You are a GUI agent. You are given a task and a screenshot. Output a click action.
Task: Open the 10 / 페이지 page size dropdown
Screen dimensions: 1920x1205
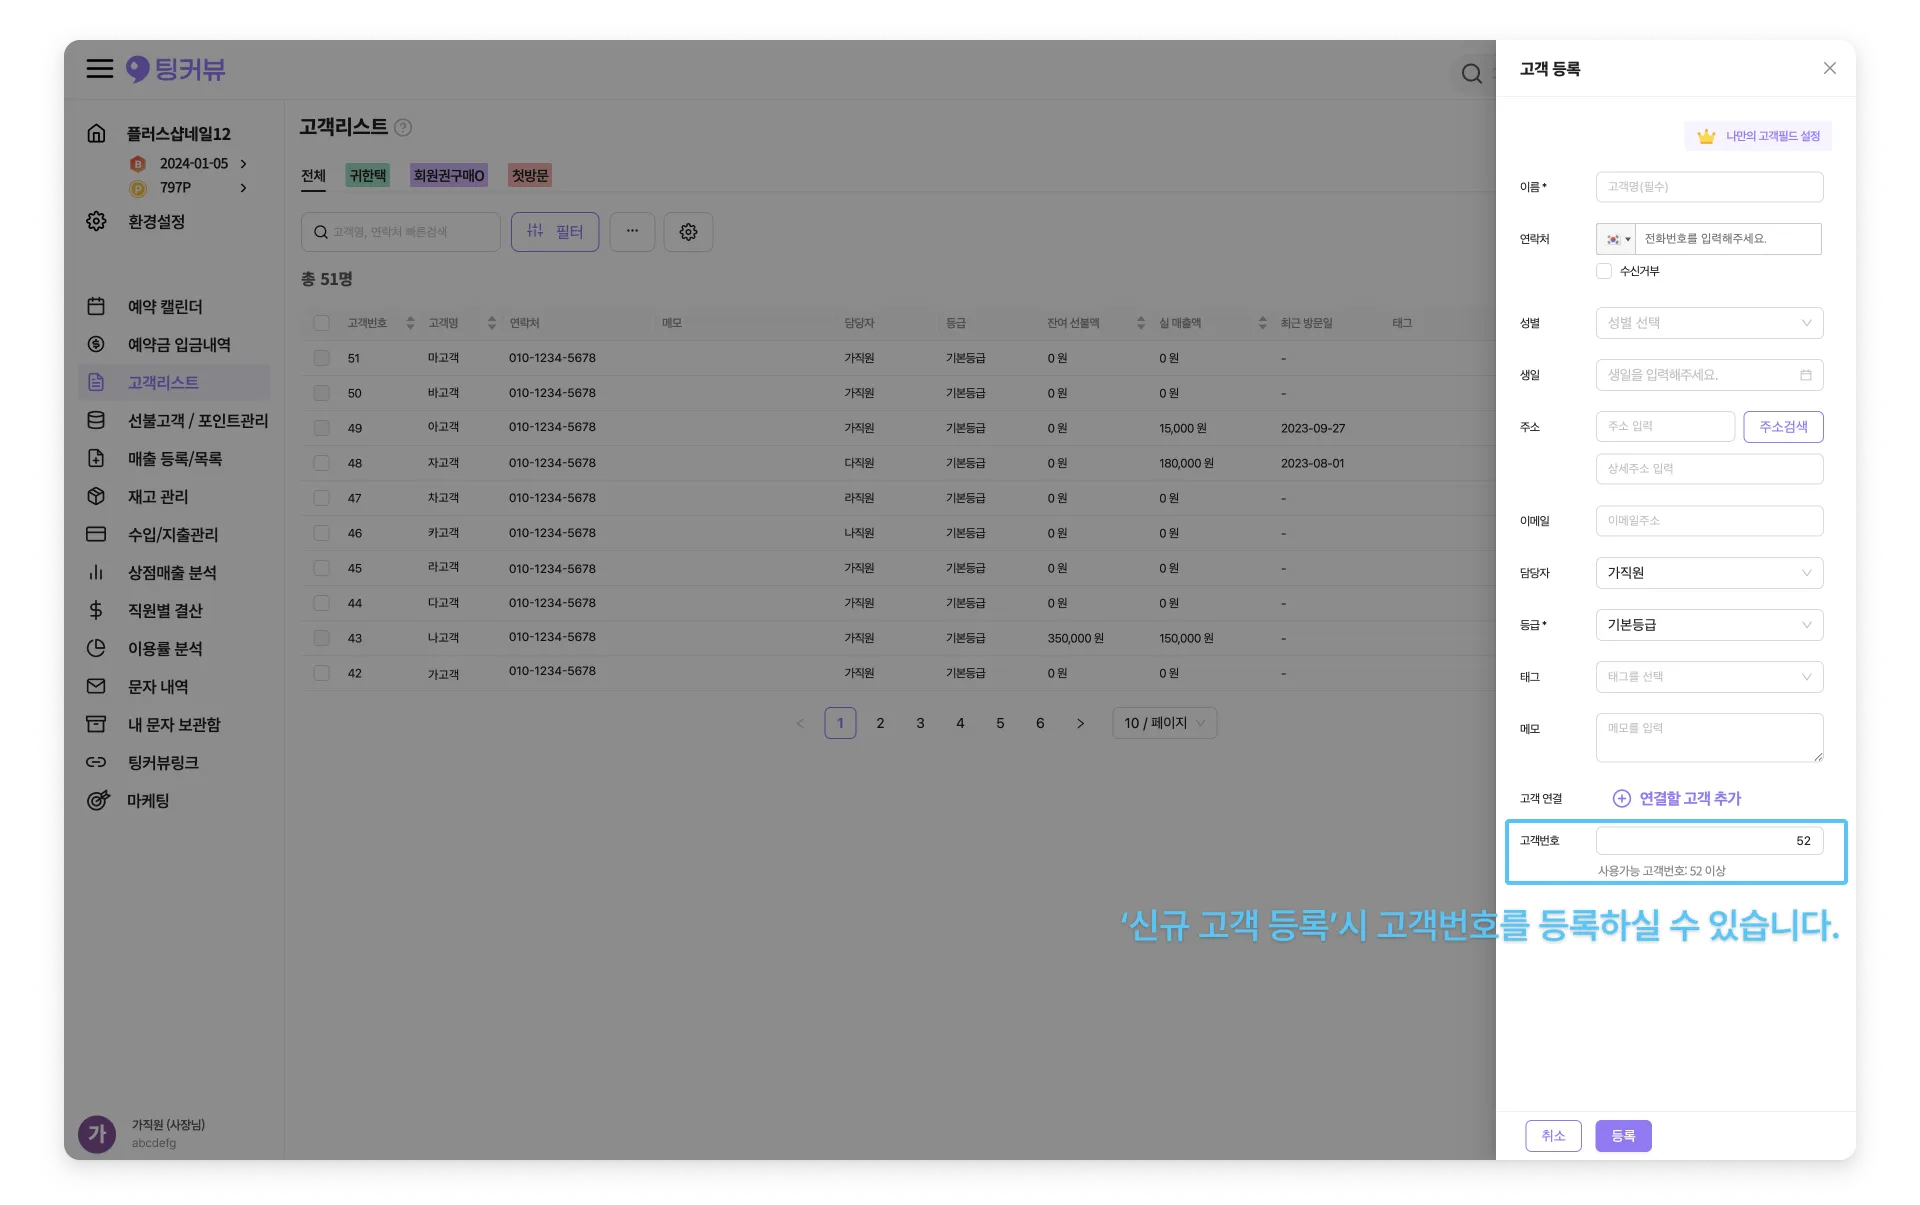click(1164, 723)
